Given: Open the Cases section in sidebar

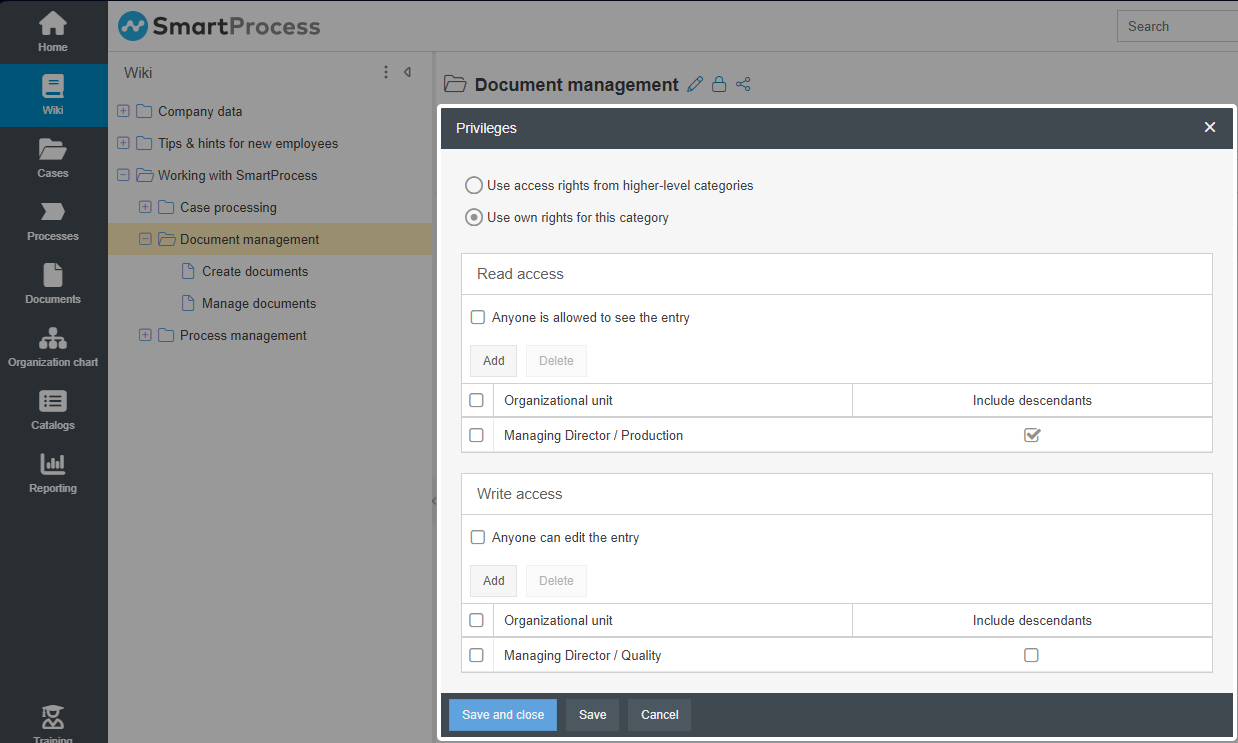Looking at the screenshot, I should (53, 158).
